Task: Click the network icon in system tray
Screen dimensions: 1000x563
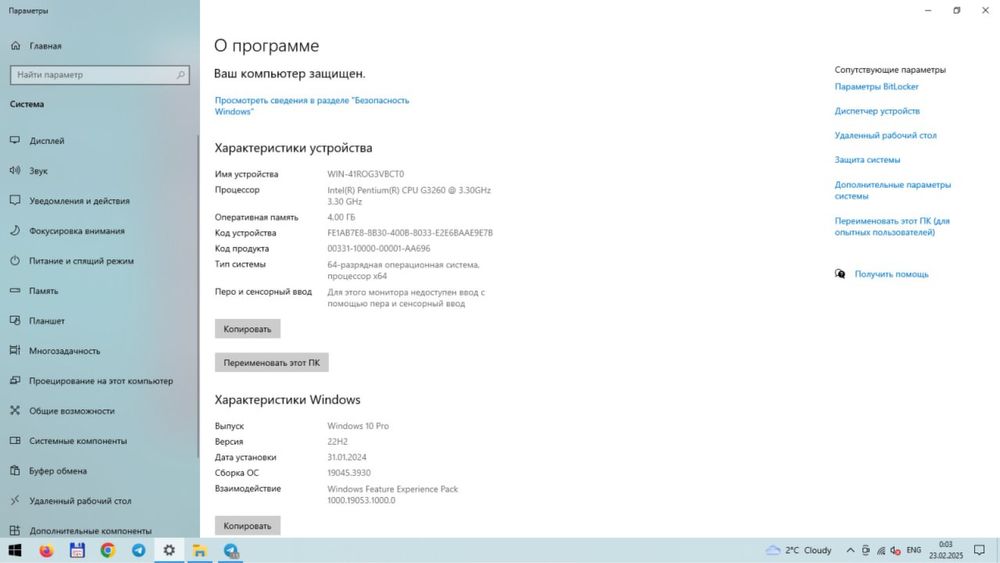Action: [x=881, y=550]
